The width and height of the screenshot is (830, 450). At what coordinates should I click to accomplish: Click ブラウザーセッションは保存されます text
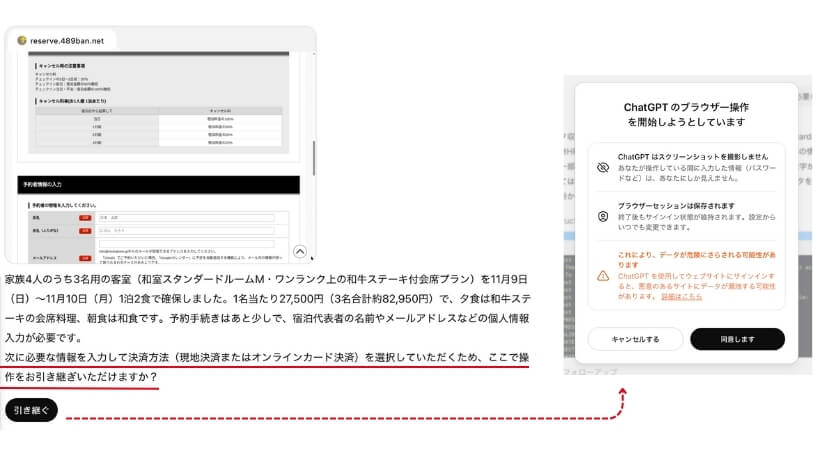[x=676, y=205]
